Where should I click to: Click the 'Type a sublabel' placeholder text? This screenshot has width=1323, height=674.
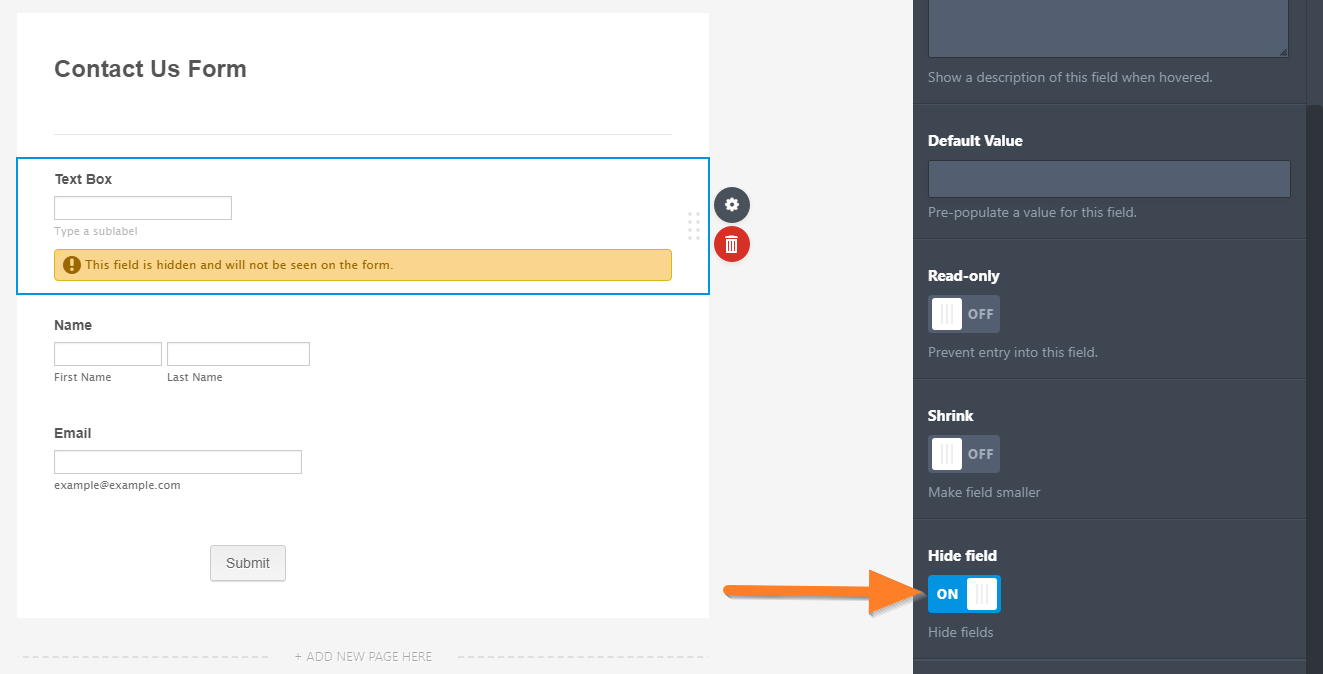pos(96,232)
